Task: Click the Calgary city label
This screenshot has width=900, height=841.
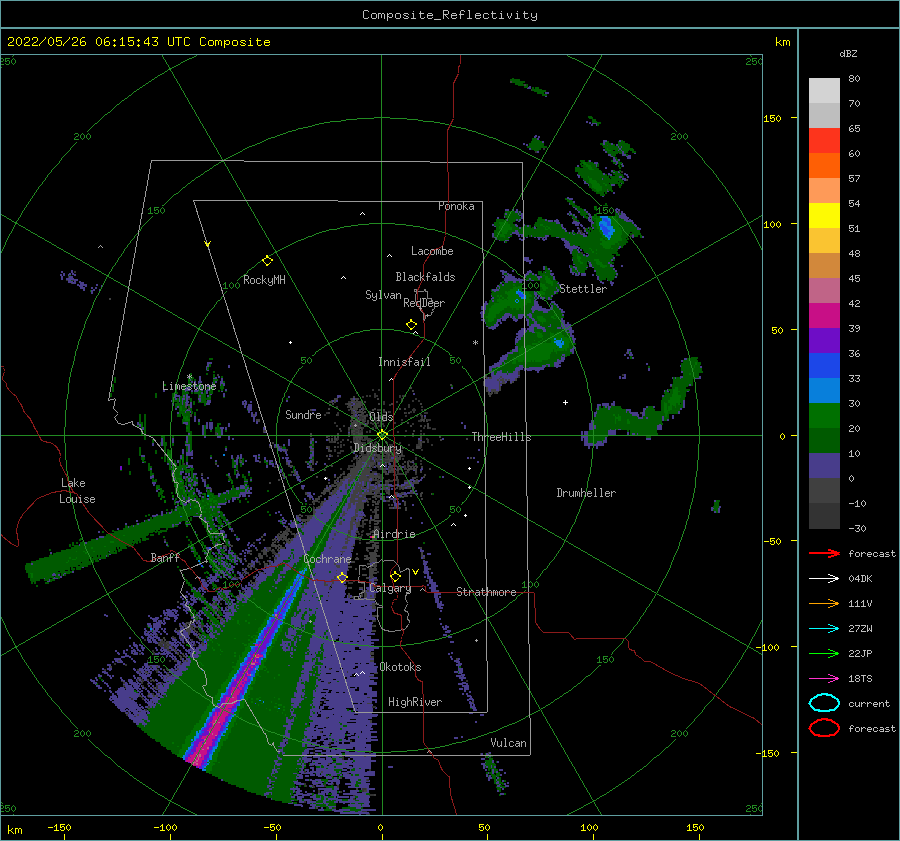Action: pos(390,588)
